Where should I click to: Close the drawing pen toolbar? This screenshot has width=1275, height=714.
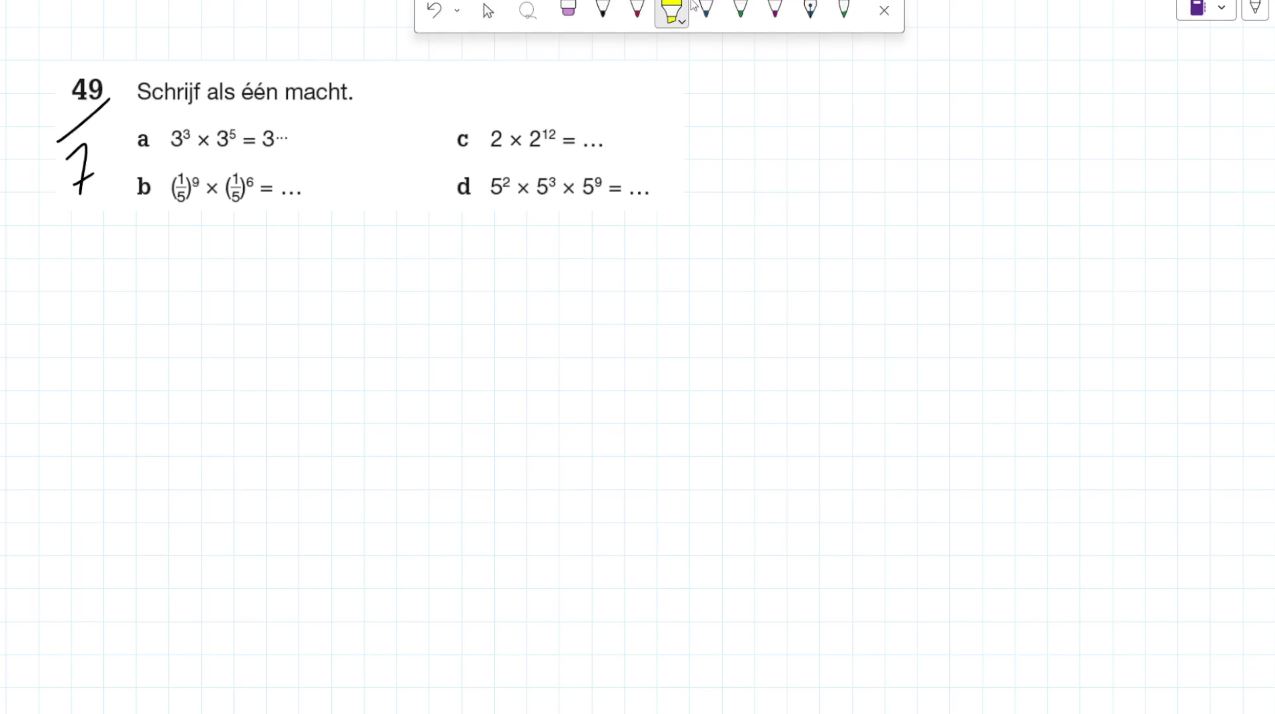(x=884, y=10)
